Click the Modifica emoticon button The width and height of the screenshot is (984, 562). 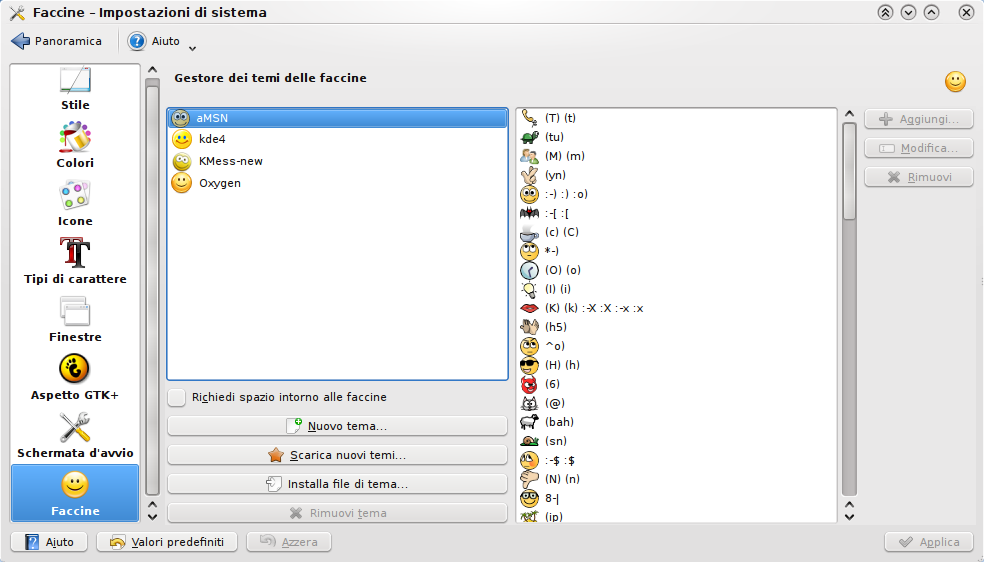(919, 148)
